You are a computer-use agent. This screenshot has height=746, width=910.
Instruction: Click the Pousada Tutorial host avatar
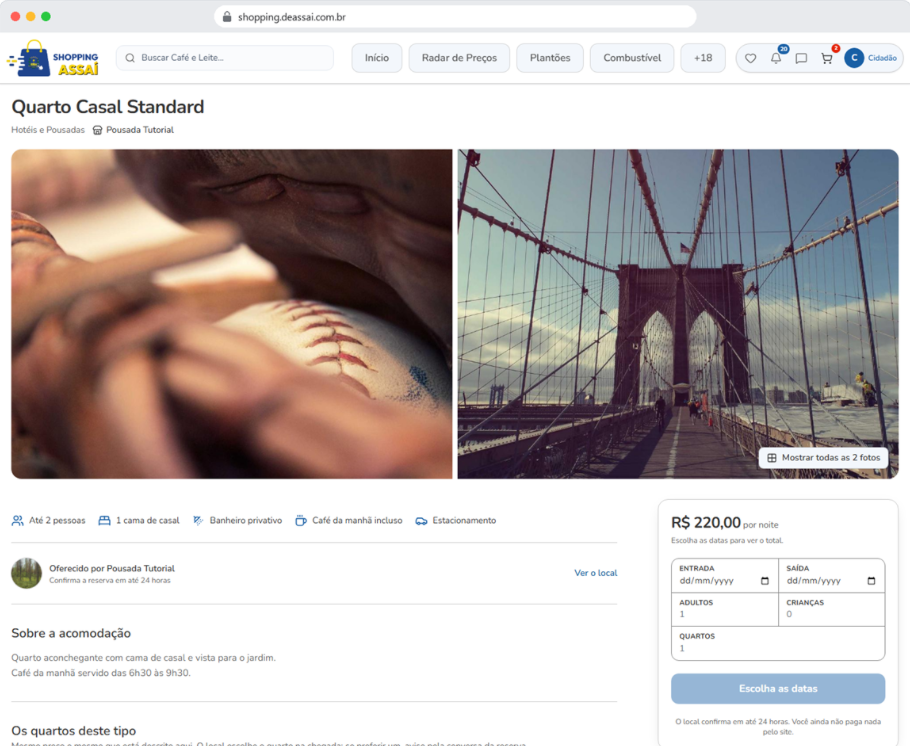(x=27, y=573)
